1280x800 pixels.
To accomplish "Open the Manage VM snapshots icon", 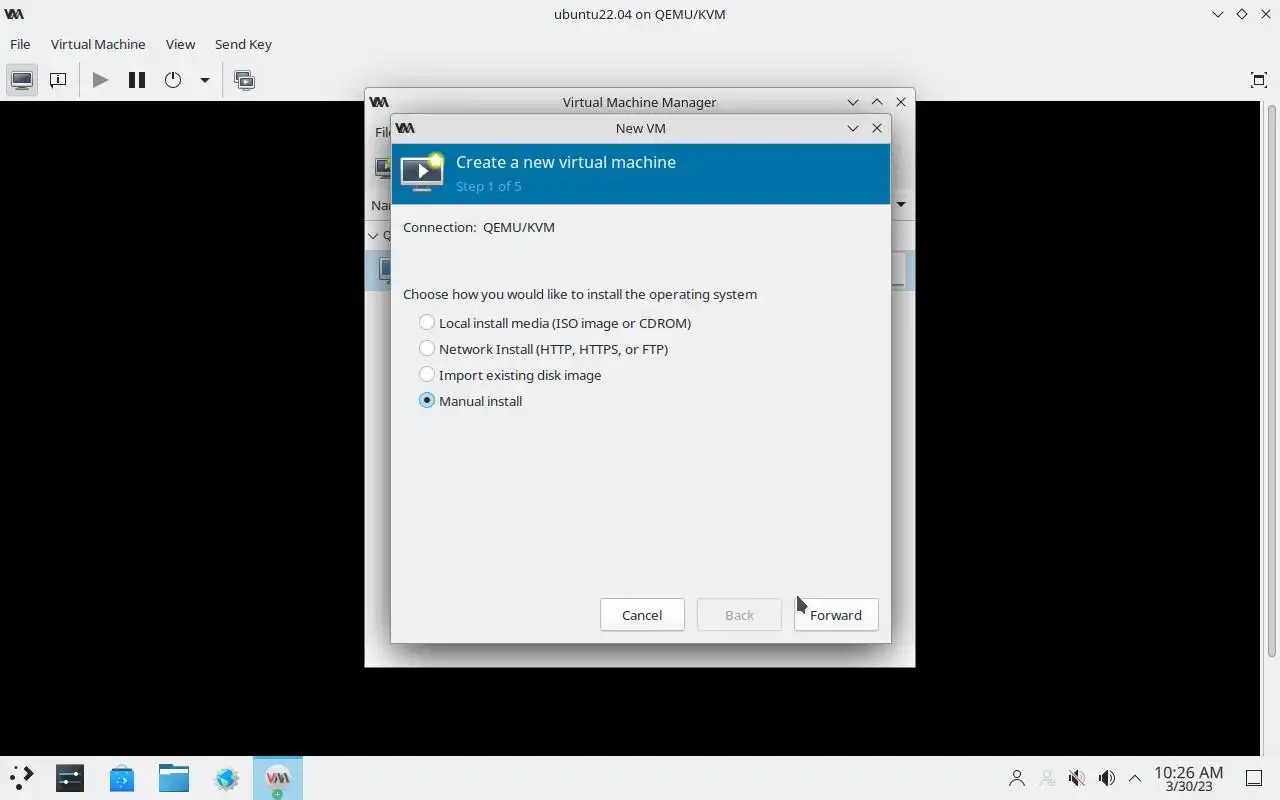I will click(x=244, y=80).
